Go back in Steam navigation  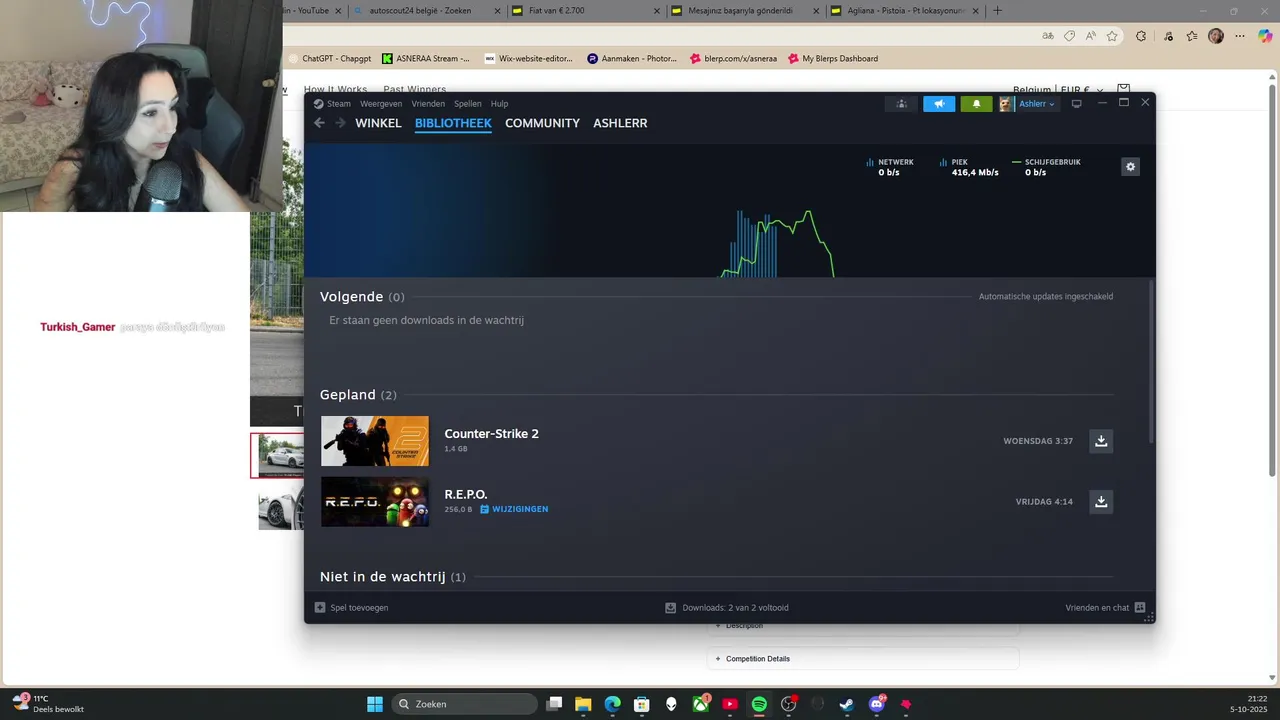[x=319, y=123]
